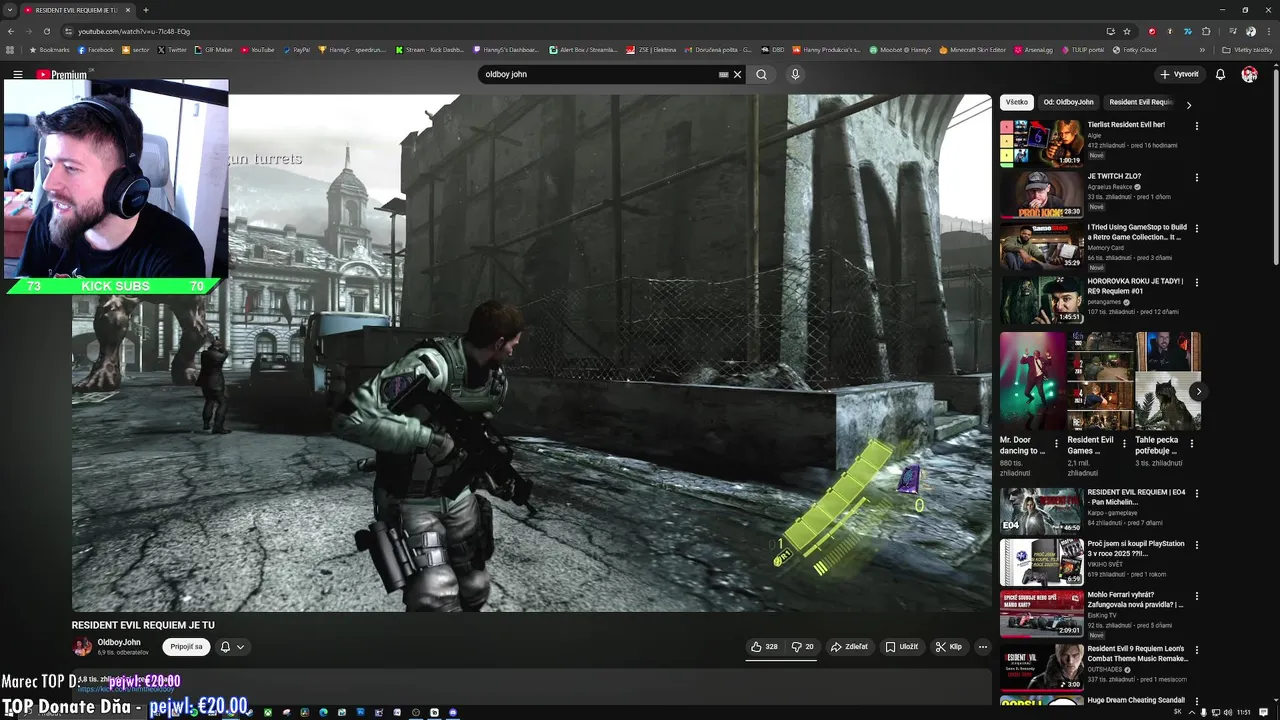Click the magnifier search button
Screen dimensions: 1280x720
(762, 74)
